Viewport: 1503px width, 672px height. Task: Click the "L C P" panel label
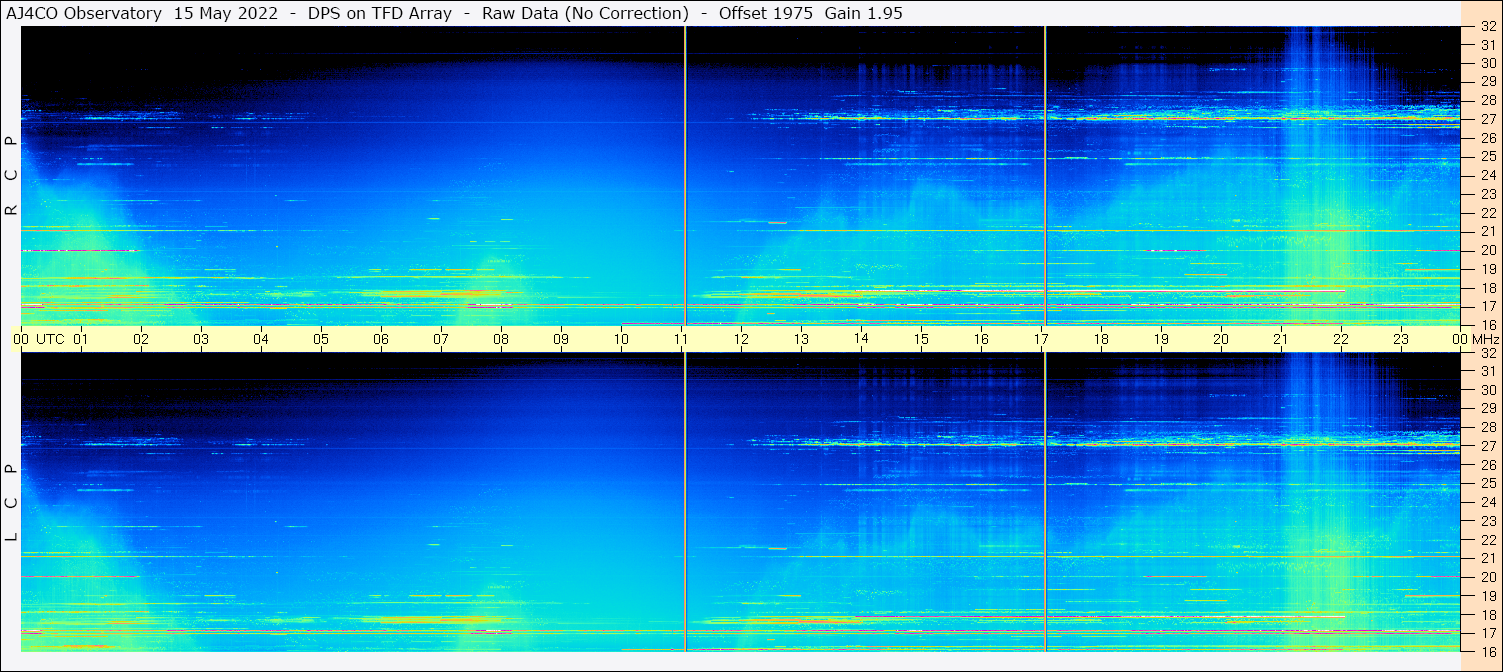pyautogui.click(x=11, y=503)
